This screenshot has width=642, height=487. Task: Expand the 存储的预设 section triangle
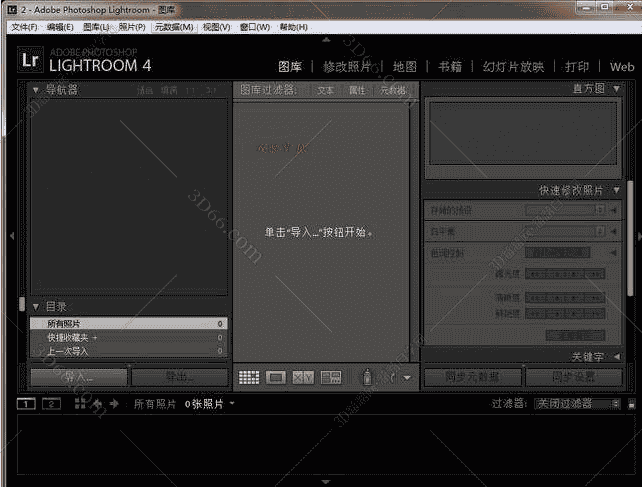[613, 210]
